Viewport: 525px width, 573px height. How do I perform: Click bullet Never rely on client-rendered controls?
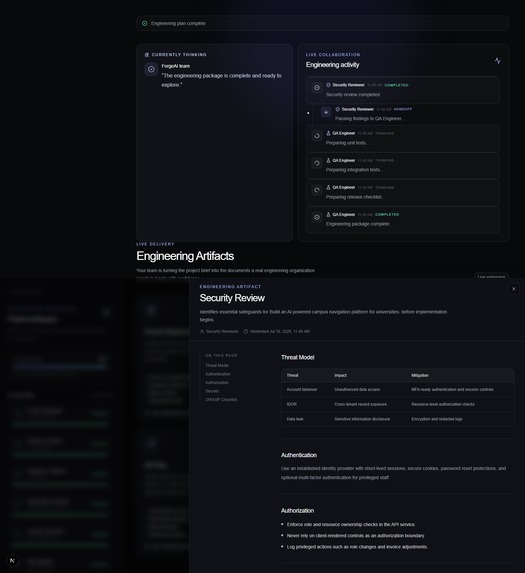(355, 536)
